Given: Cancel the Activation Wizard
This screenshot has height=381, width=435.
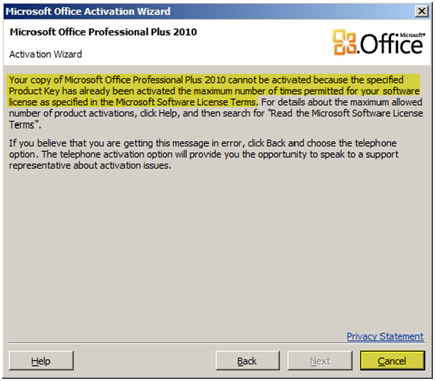Looking at the screenshot, I should pyautogui.click(x=392, y=361).
